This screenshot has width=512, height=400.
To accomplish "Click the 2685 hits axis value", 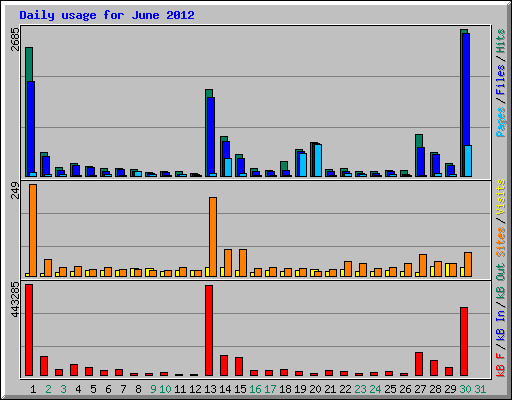I will (x=15, y=39).
